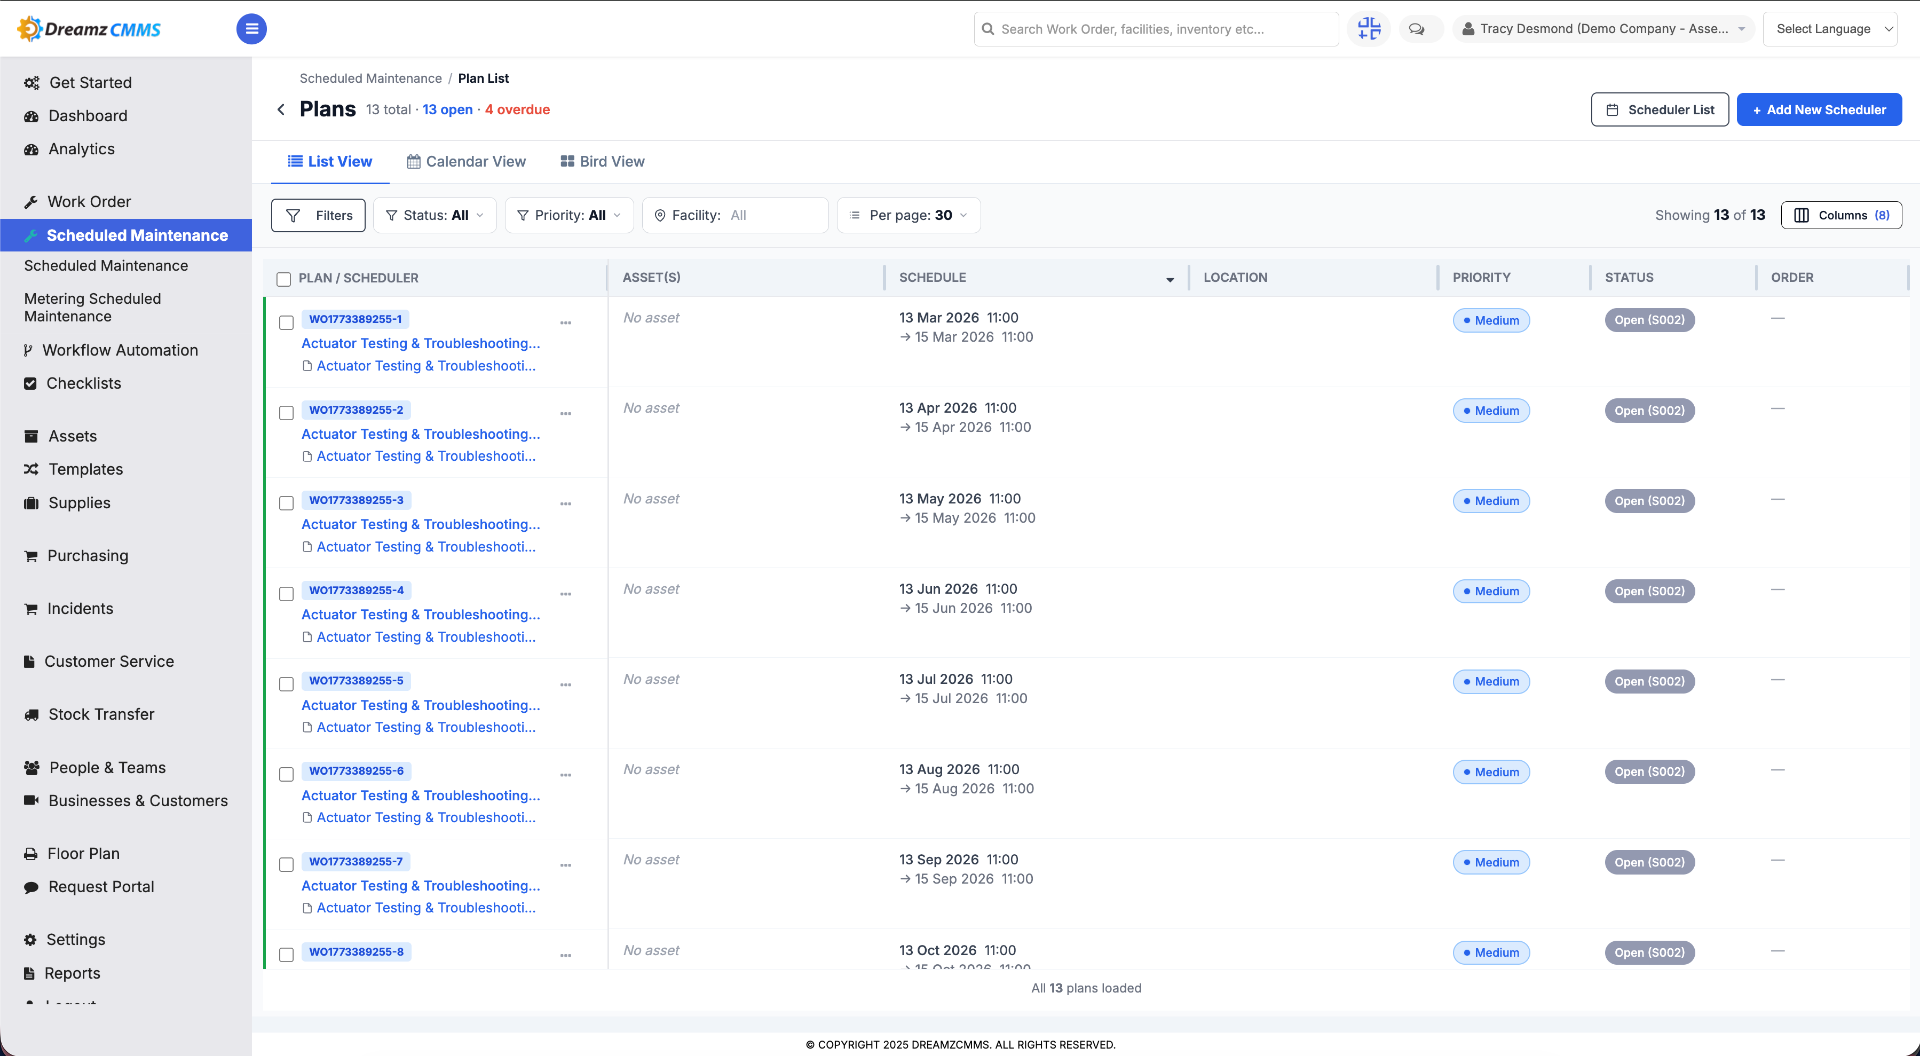Click the Add New Scheduler button
The width and height of the screenshot is (1920, 1056).
(1819, 110)
